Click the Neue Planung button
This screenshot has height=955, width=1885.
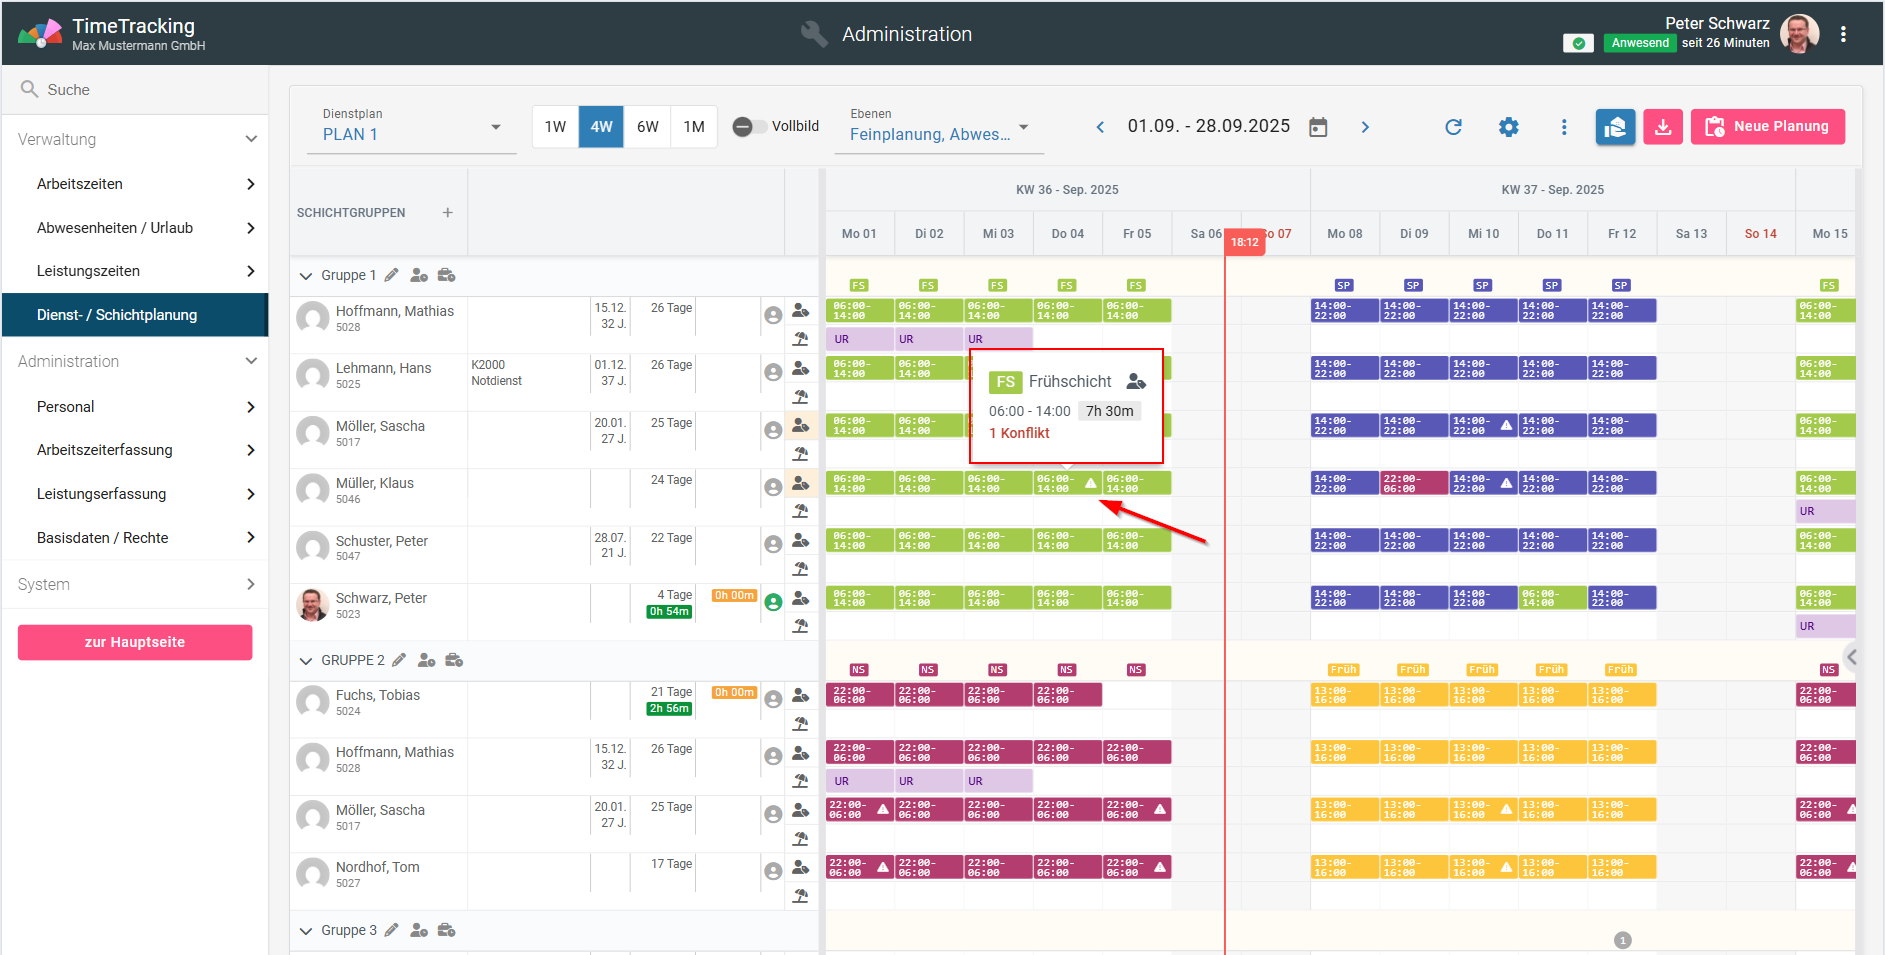(1767, 127)
